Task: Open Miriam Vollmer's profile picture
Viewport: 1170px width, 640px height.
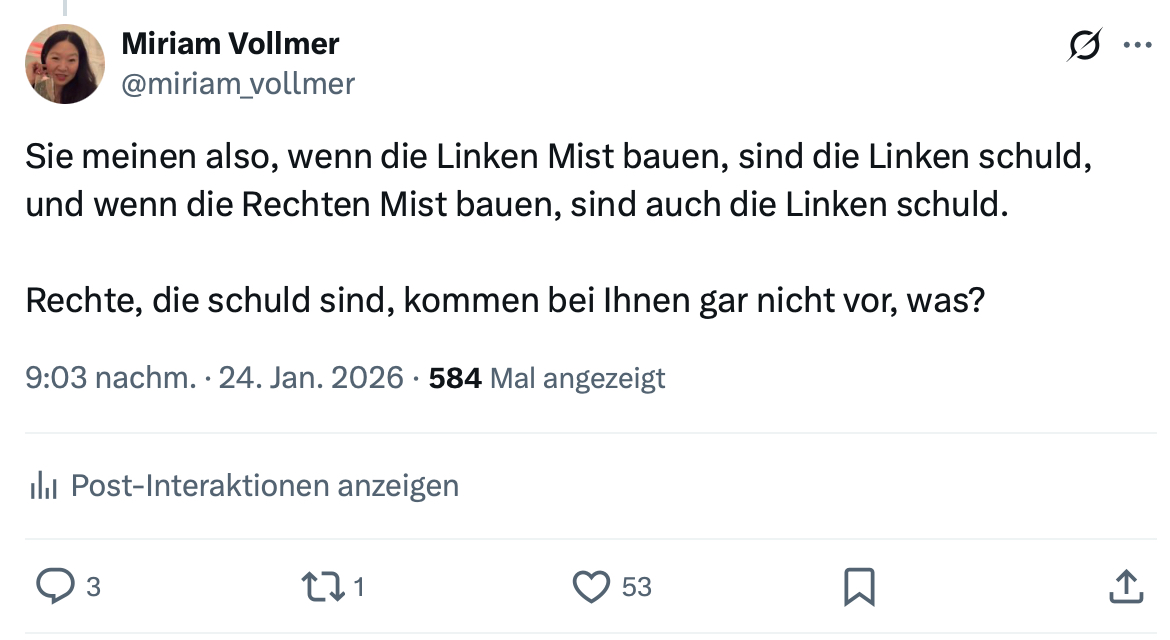Action: [x=65, y=64]
